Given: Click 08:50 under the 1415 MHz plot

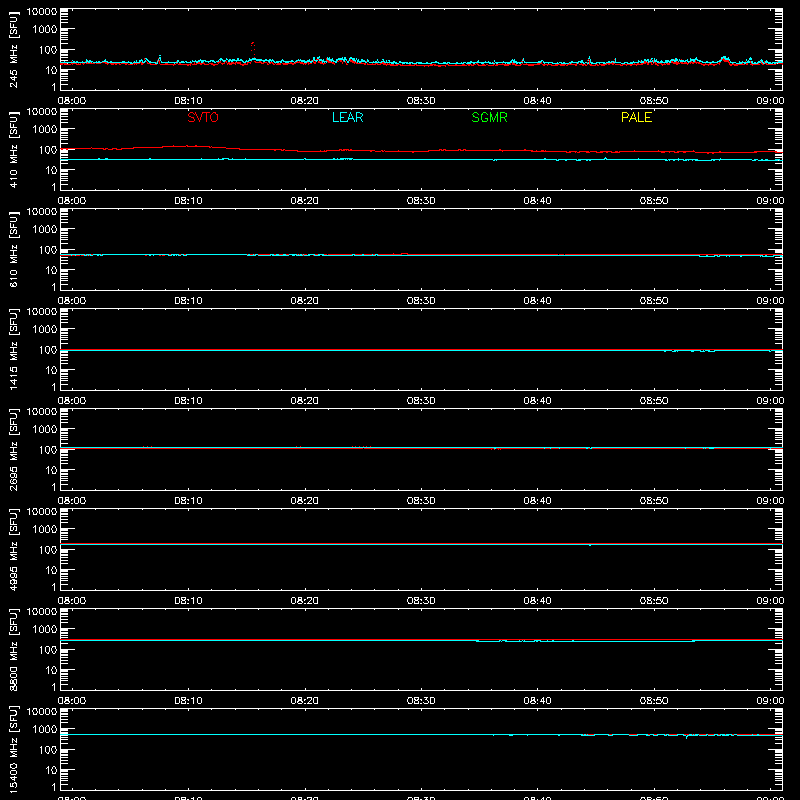Looking at the screenshot, I should point(654,401).
